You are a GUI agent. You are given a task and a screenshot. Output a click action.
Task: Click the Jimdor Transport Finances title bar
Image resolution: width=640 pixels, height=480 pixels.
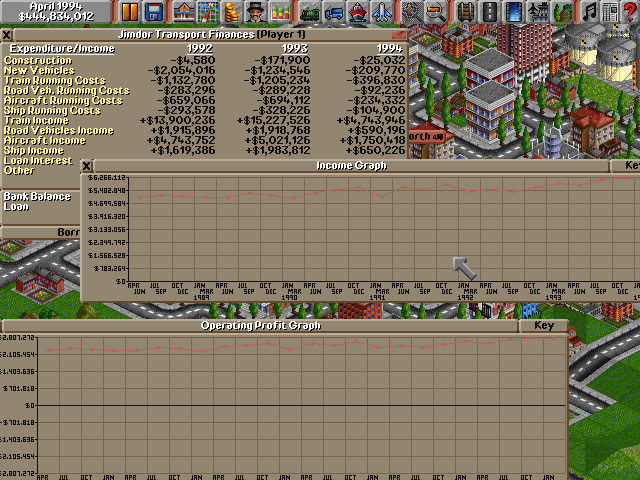(211, 35)
